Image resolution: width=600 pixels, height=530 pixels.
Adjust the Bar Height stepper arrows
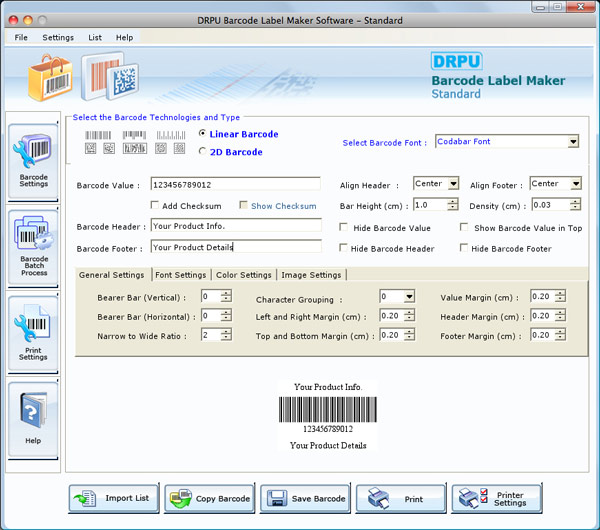(x=453, y=205)
